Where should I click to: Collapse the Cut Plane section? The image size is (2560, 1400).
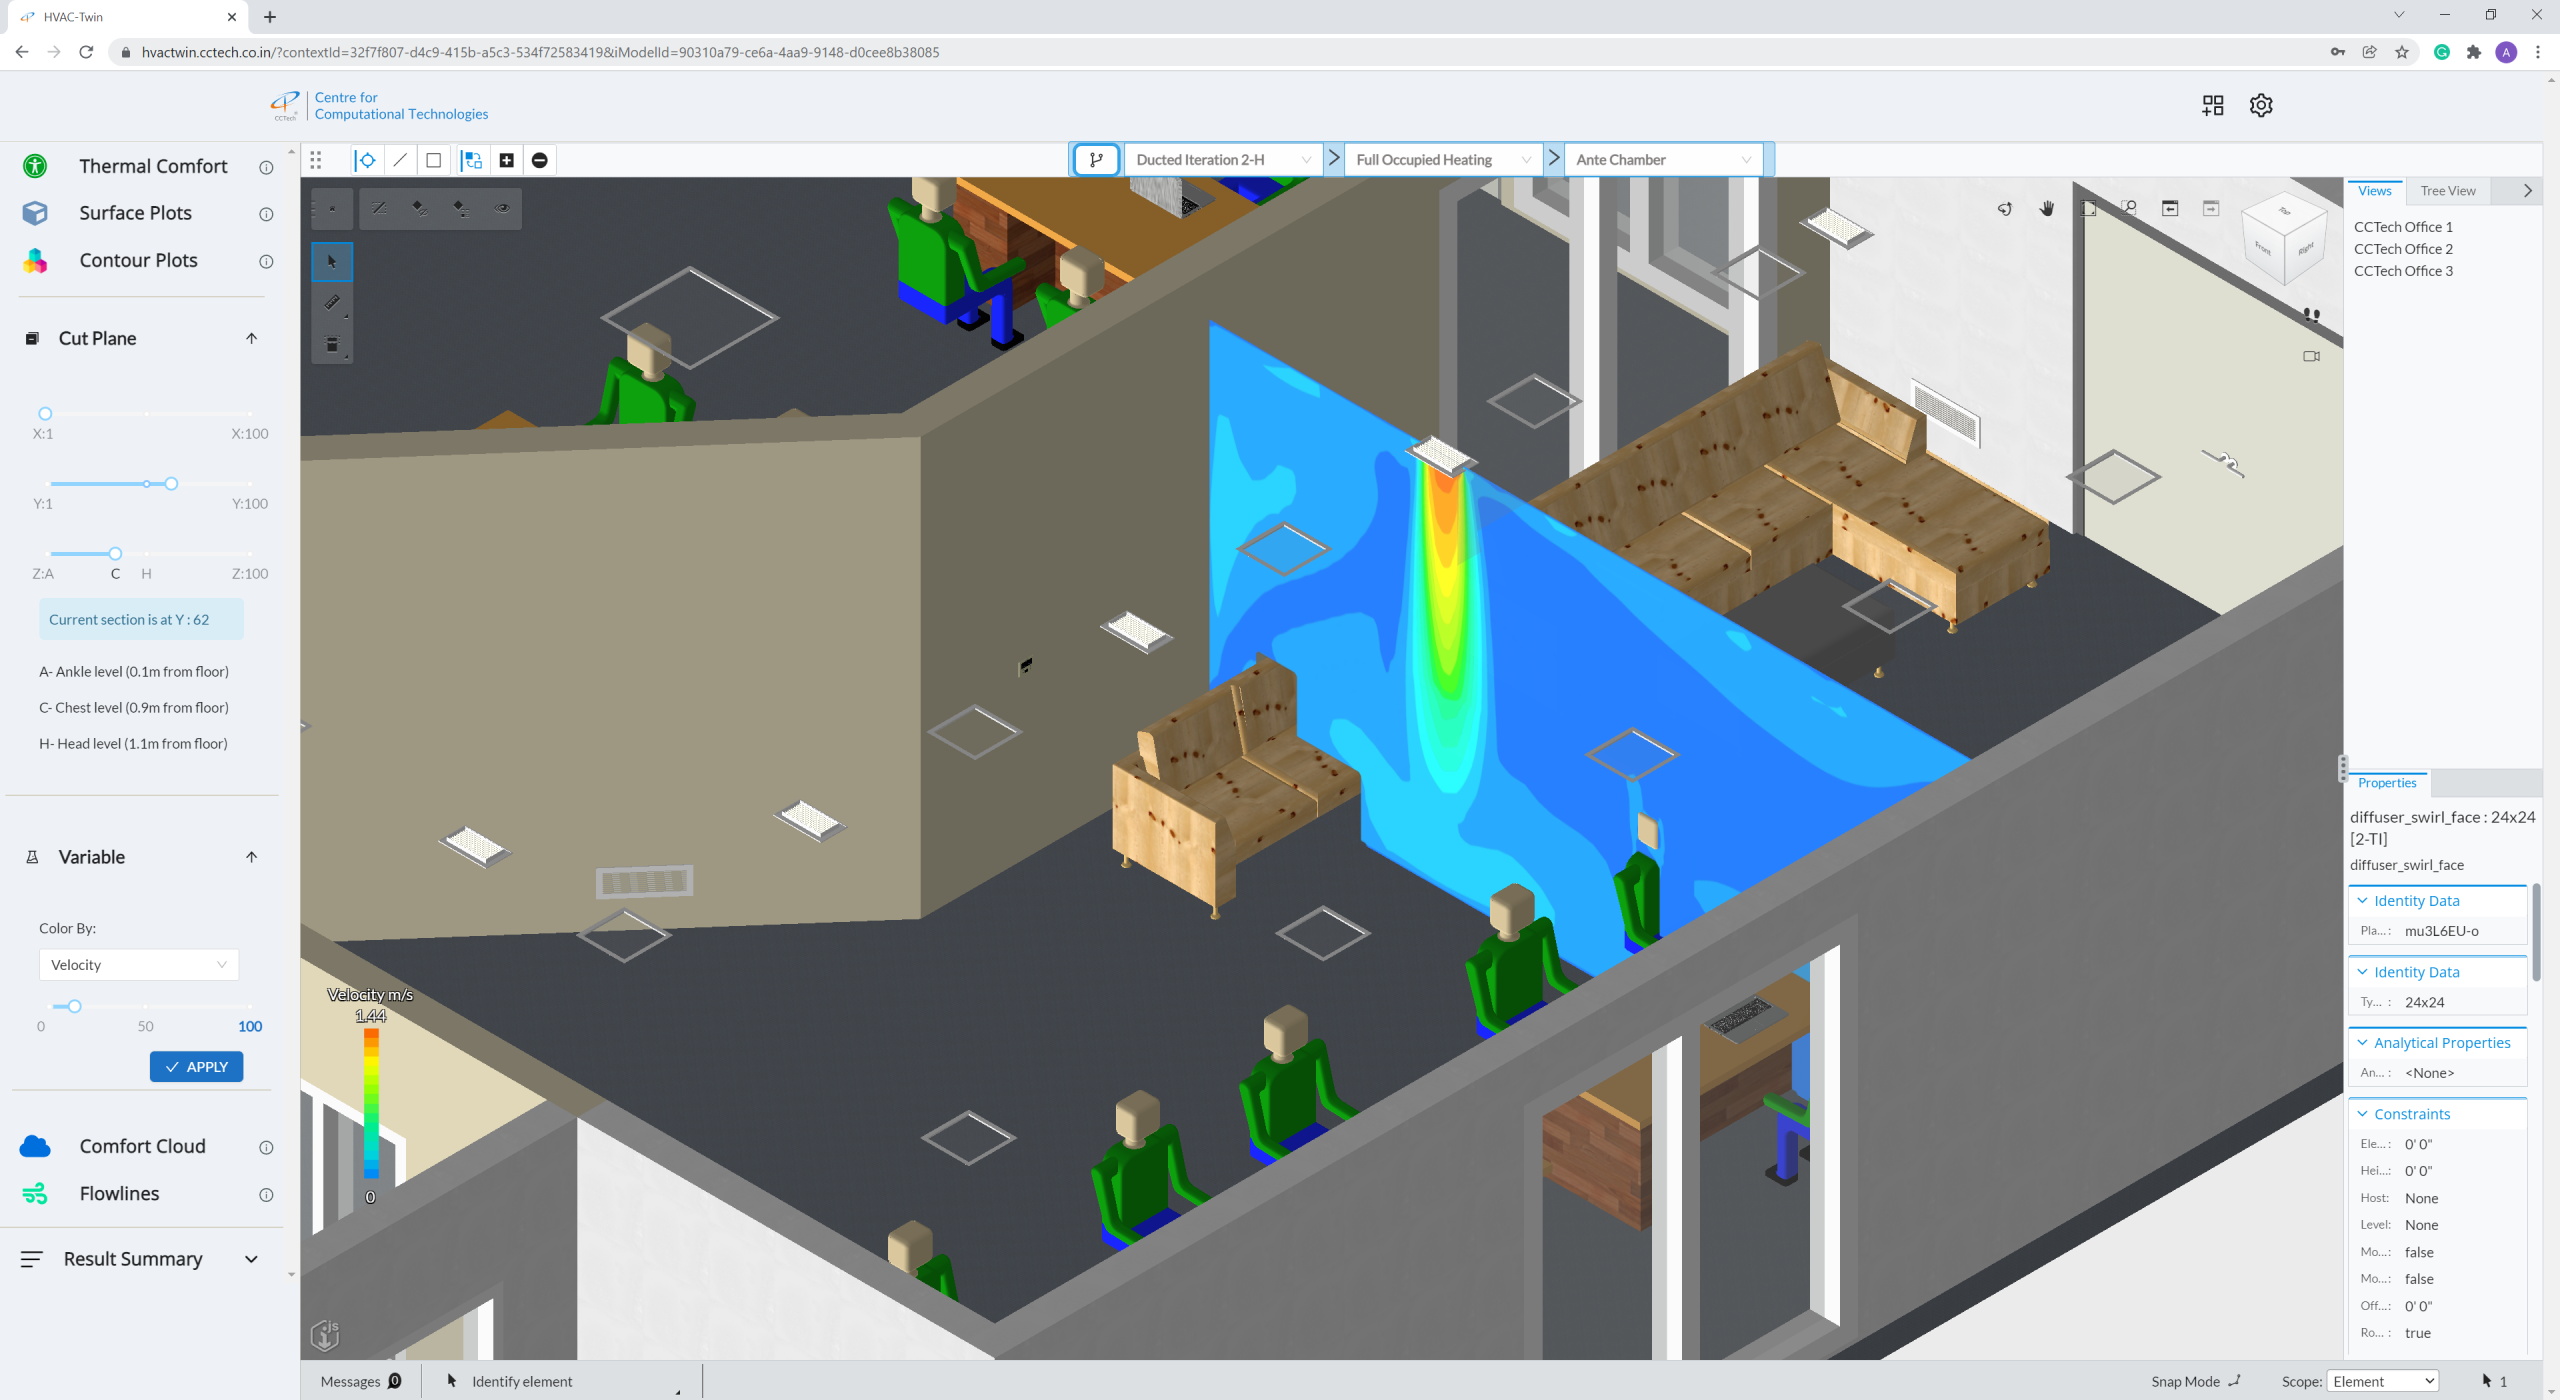(251, 338)
